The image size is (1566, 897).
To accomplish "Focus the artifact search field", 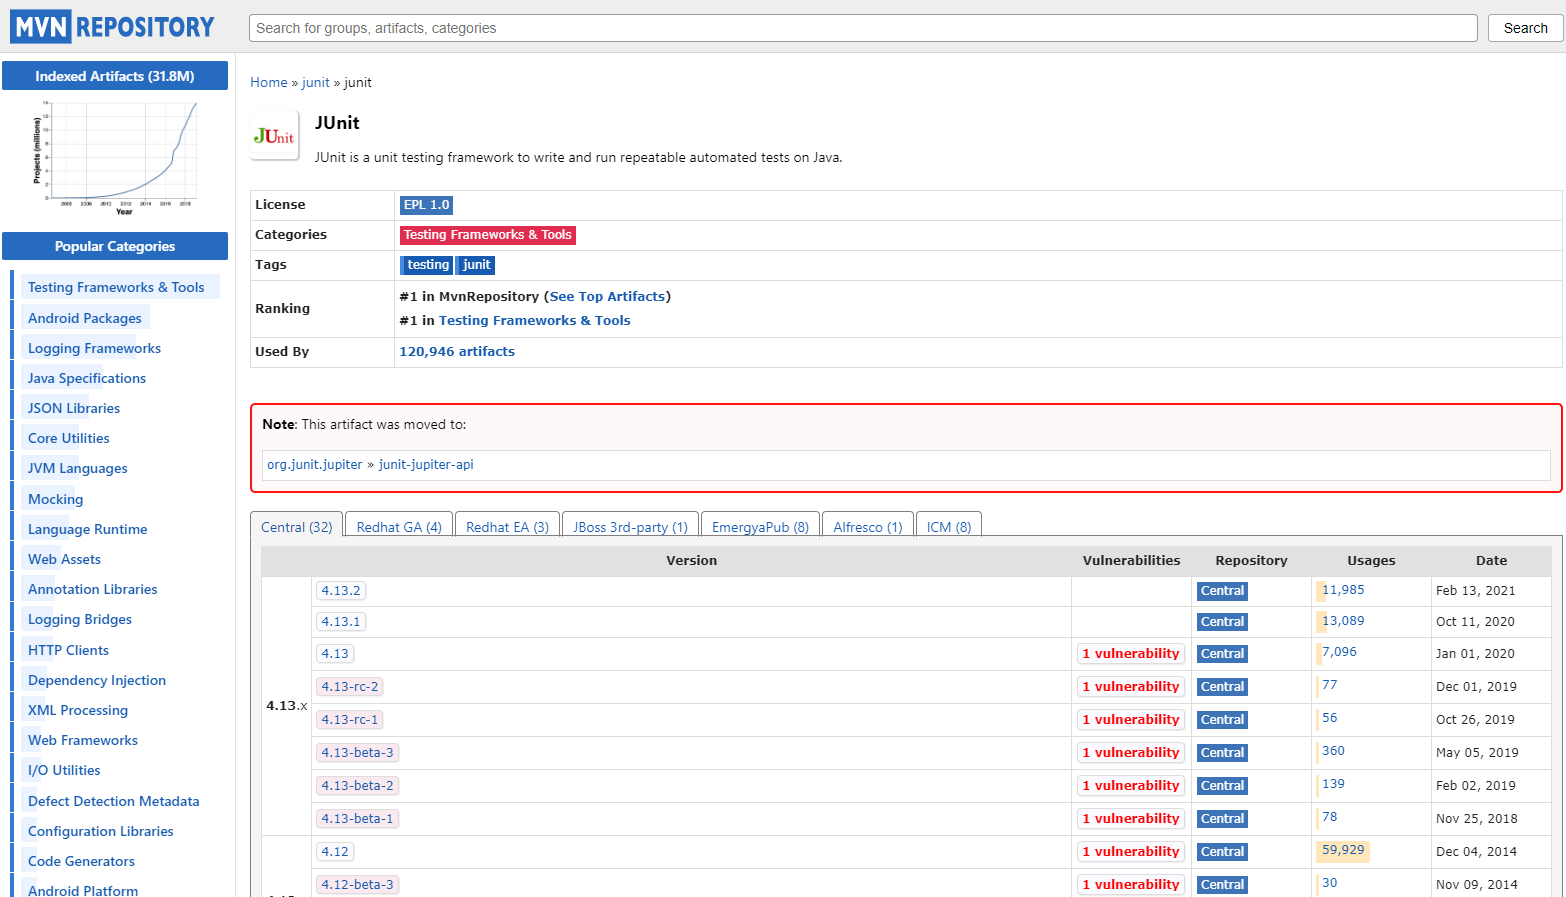I will point(863,28).
